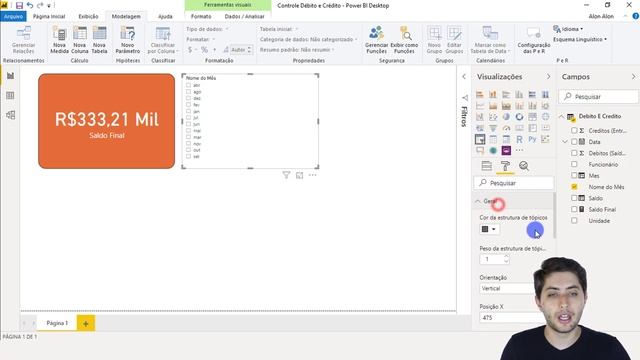Click the Nova Coluna ribbon icon
Screen dimensions: 640x360
(x=80, y=40)
